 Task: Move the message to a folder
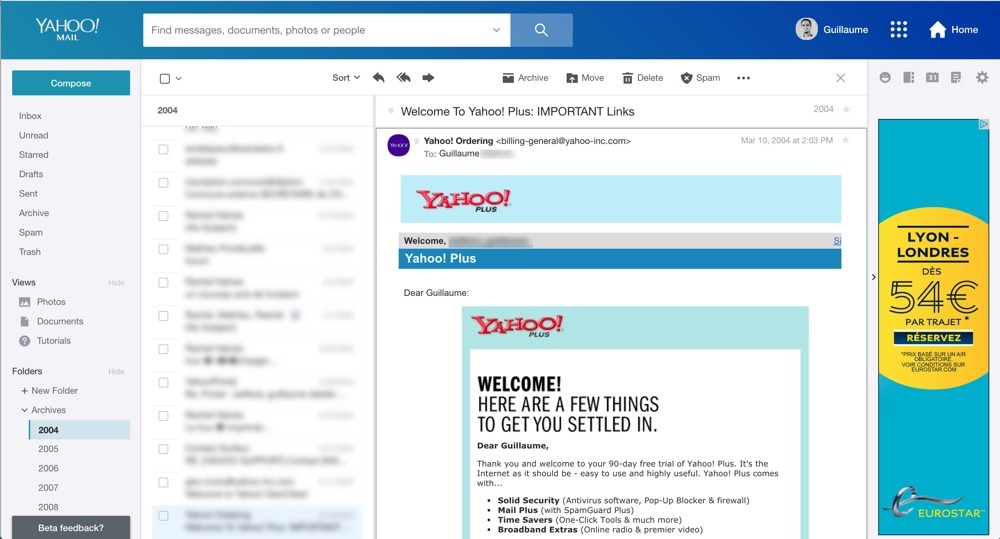click(585, 78)
